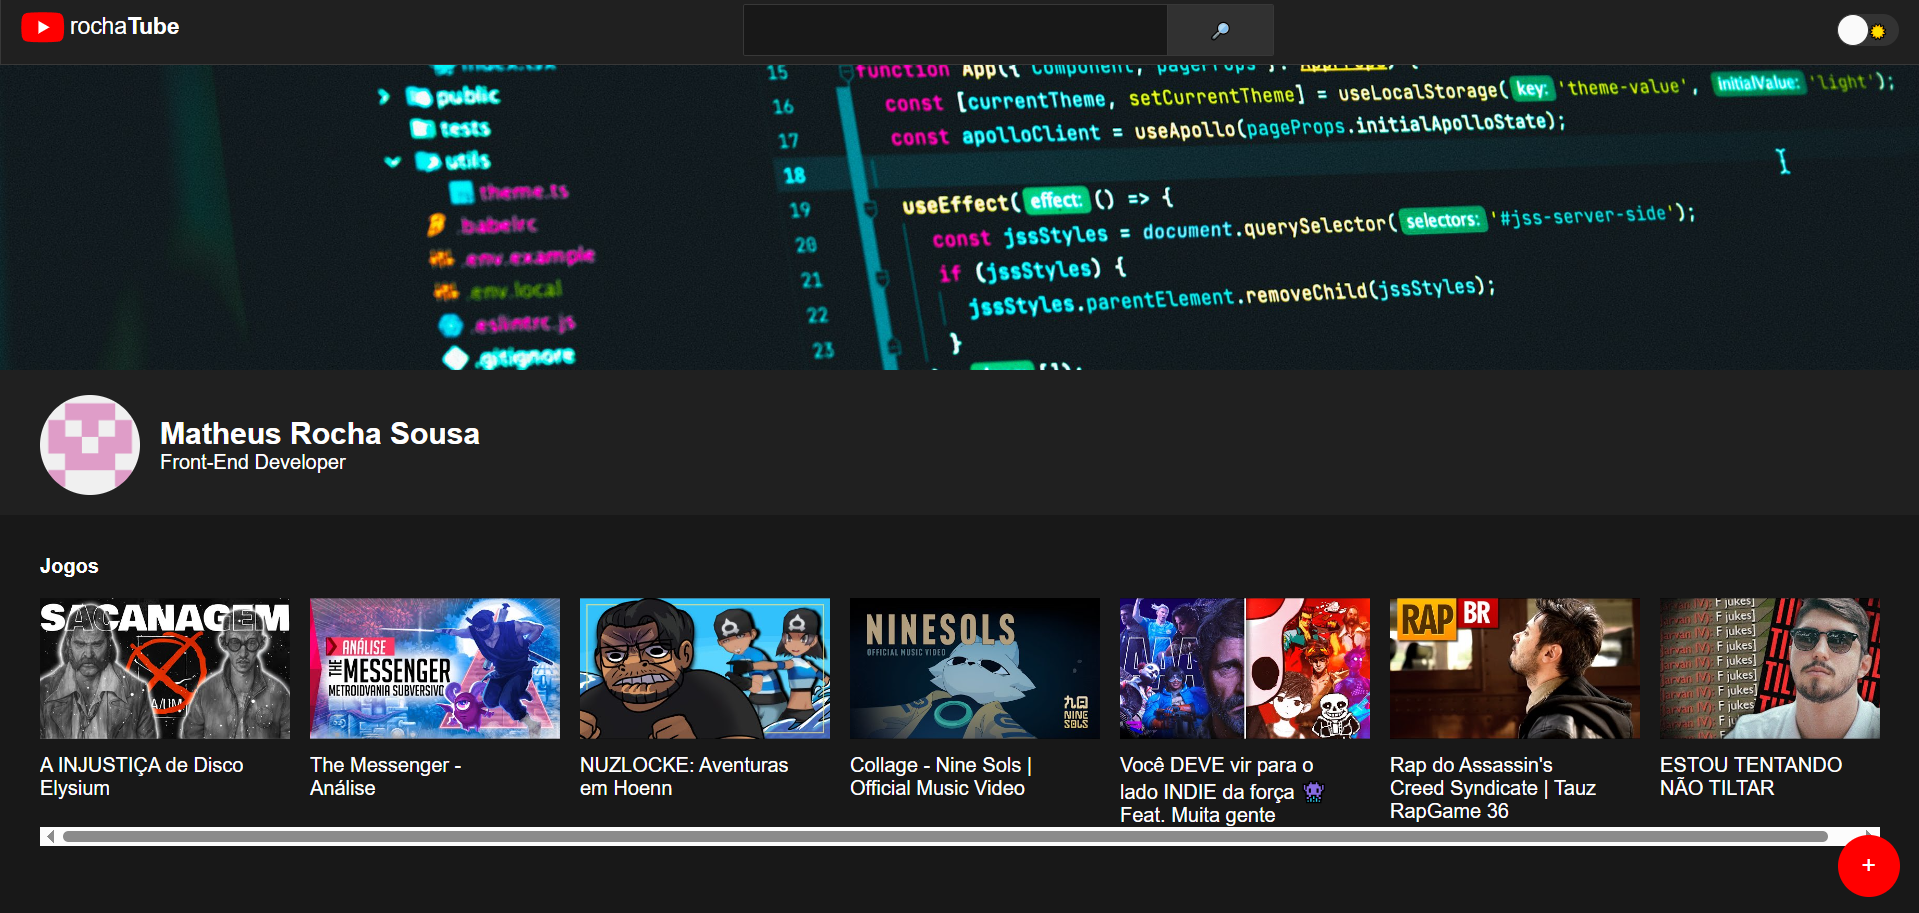This screenshot has height=913, width=1919.
Task: Open 'A INJUSTIÇA de Disco Elysium' video
Action: [x=164, y=667]
